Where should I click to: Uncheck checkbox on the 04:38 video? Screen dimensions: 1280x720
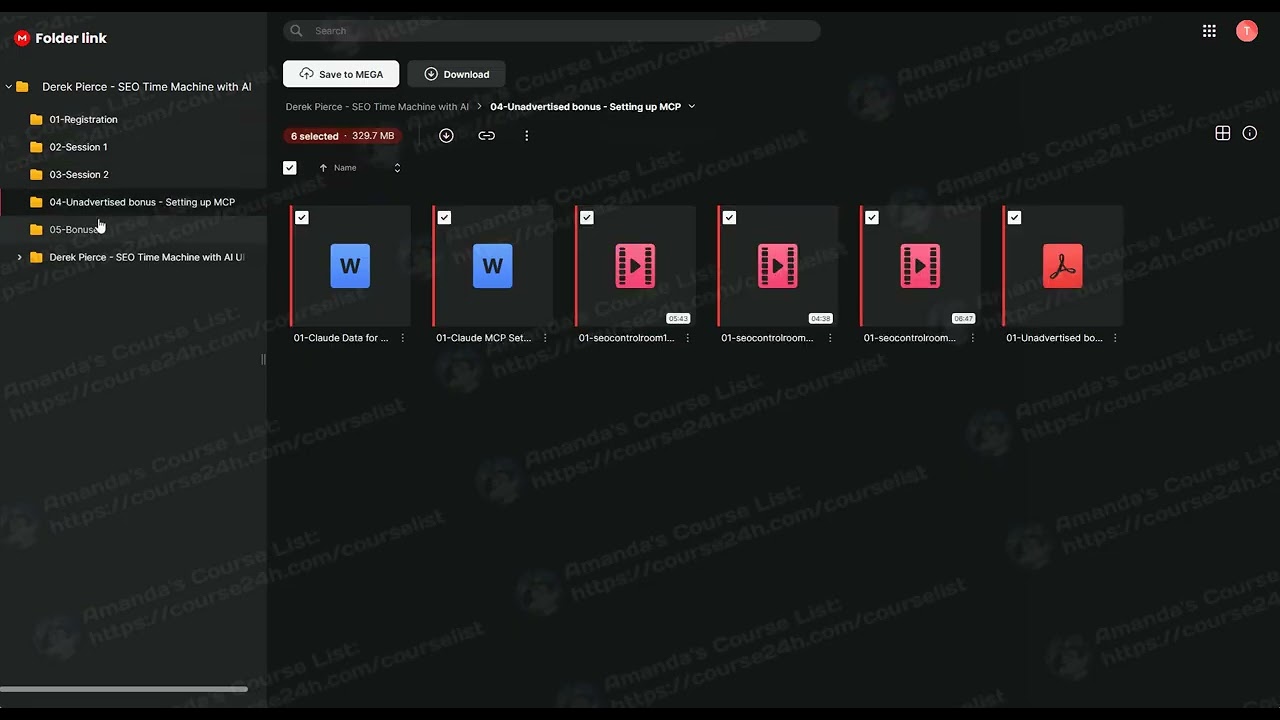pos(729,217)
